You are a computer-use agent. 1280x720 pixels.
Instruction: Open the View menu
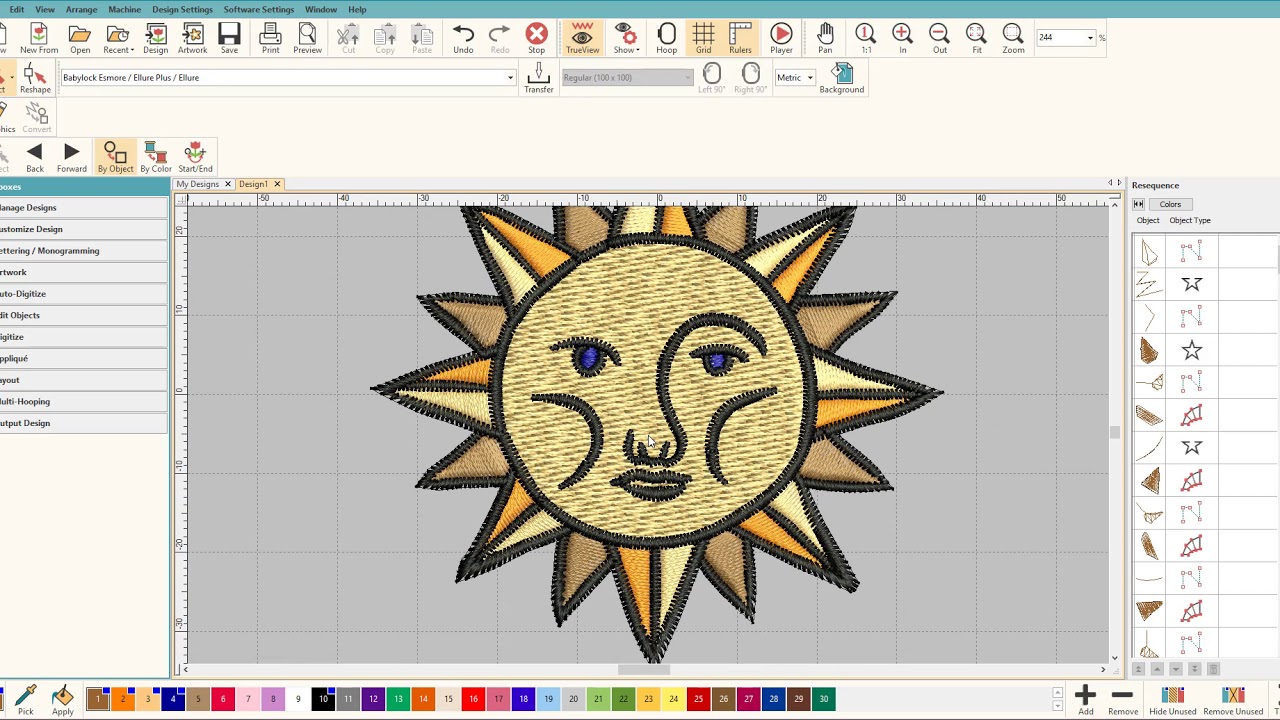click(x=45, y=9)
